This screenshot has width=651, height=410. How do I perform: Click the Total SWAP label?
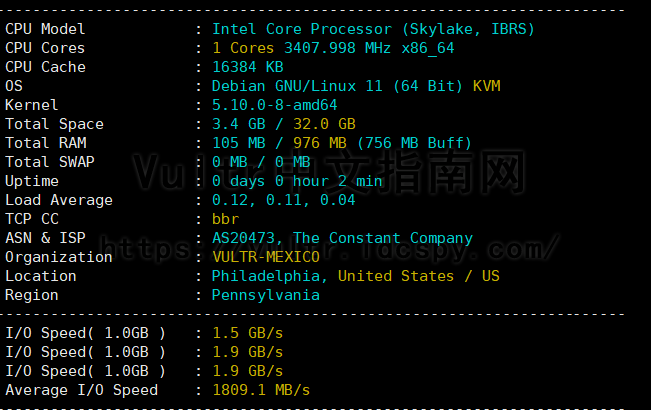54,162
